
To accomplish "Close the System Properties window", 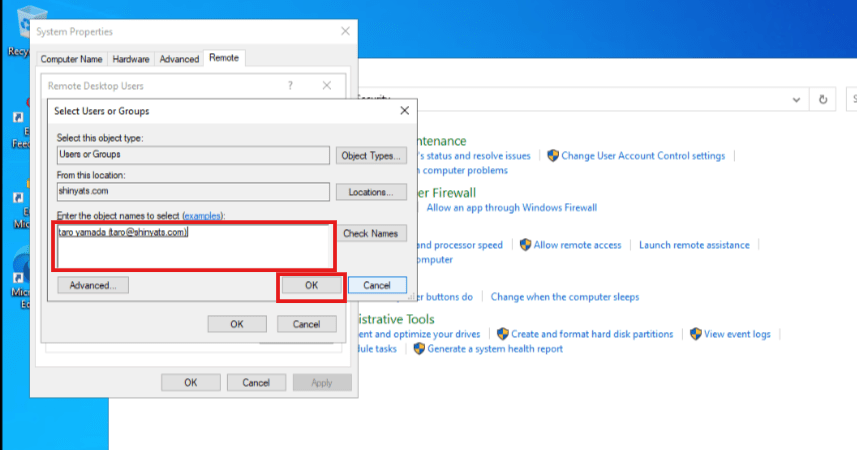I will 345,31.
